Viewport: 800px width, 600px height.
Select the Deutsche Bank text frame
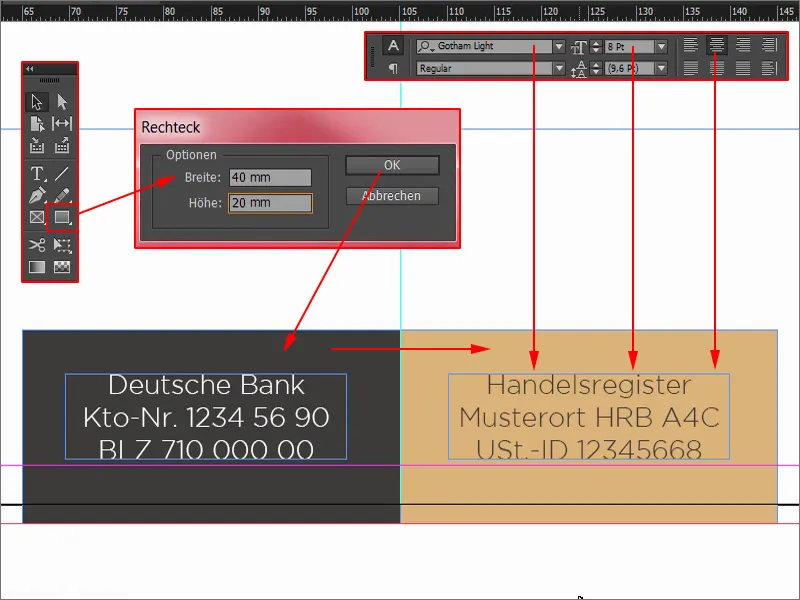tap(206, 416)
